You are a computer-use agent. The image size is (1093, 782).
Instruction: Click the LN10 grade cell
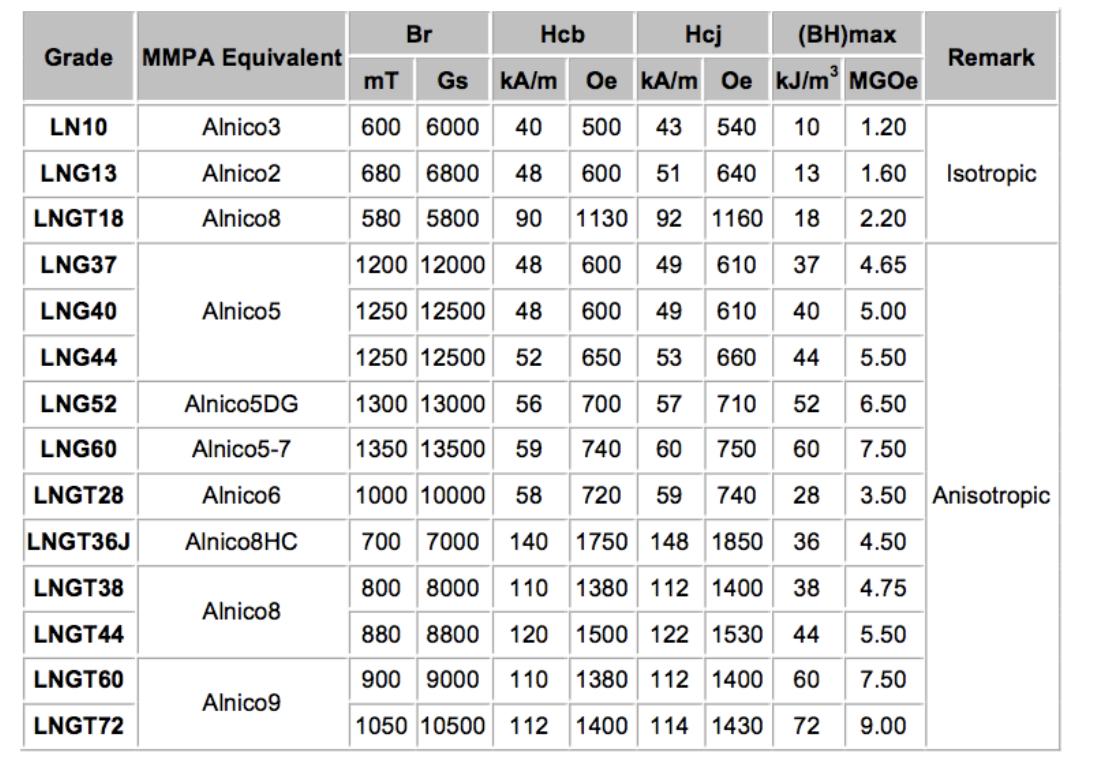pos(78,127)
